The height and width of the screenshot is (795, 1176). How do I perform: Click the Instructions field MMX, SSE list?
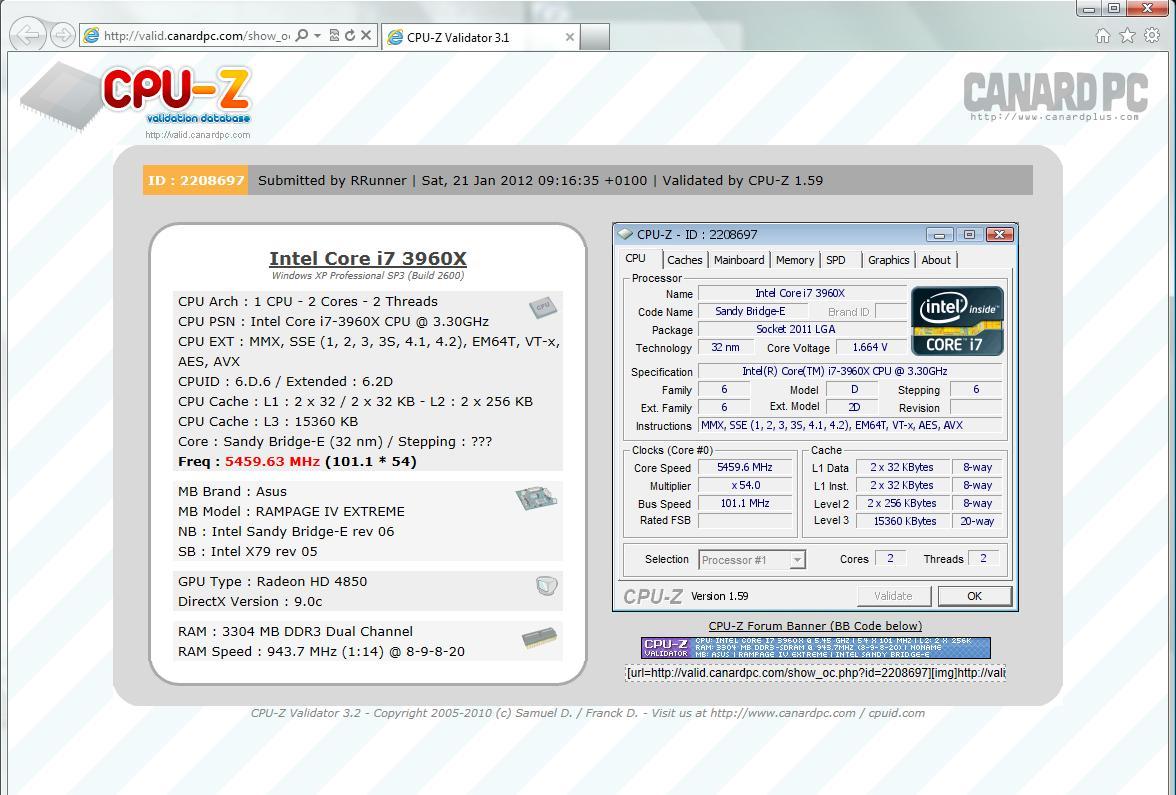coord(850,425)
